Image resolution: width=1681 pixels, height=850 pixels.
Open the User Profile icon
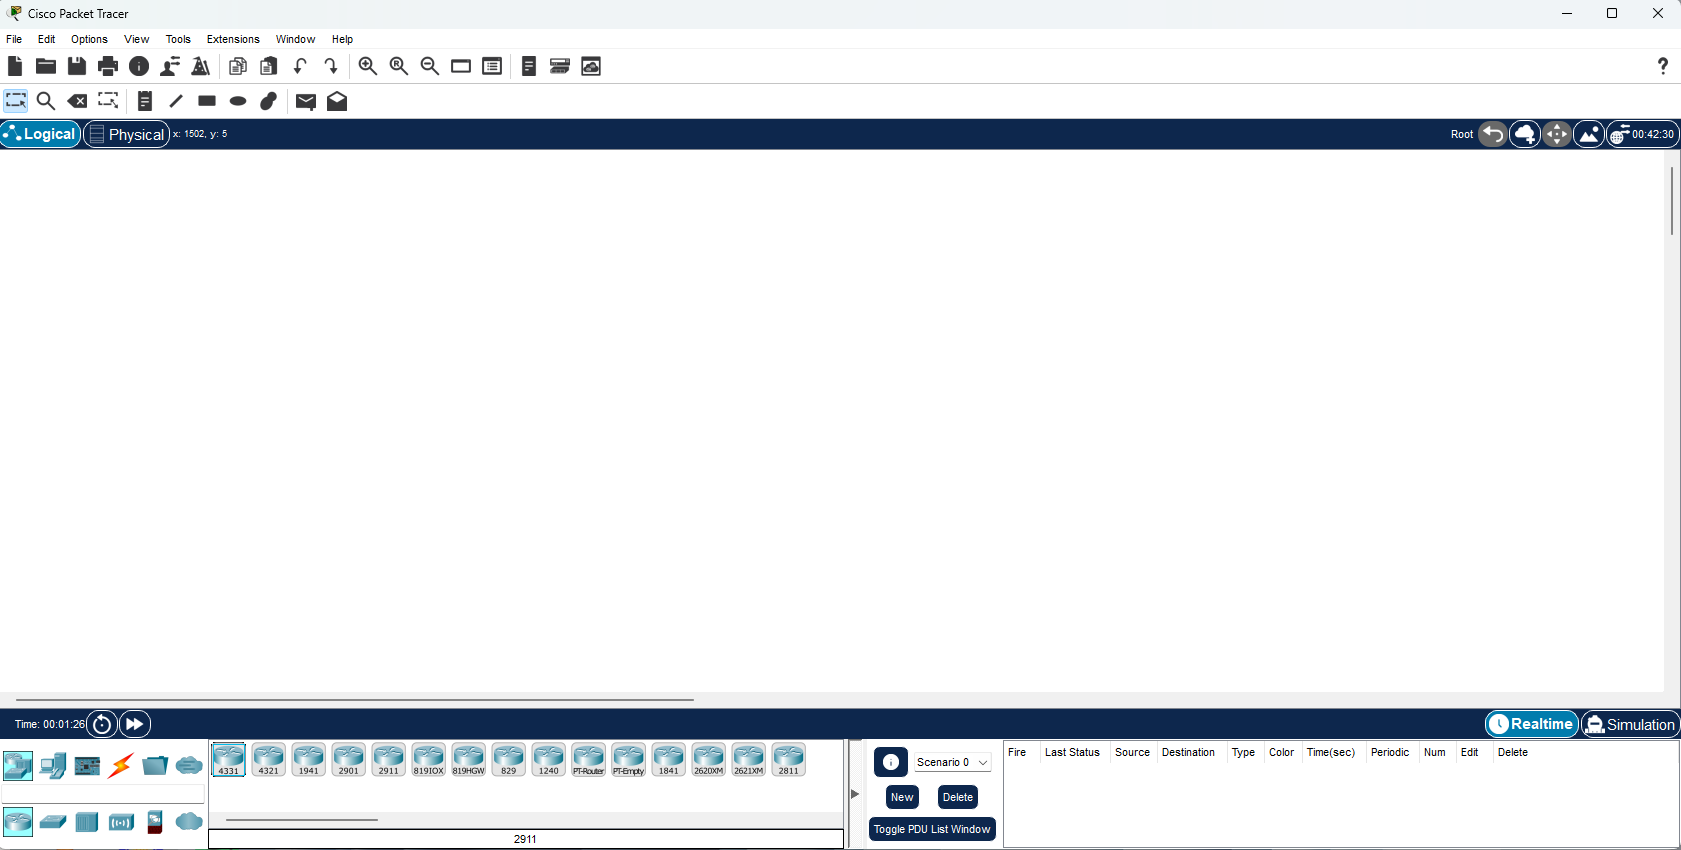click(170, 66)
